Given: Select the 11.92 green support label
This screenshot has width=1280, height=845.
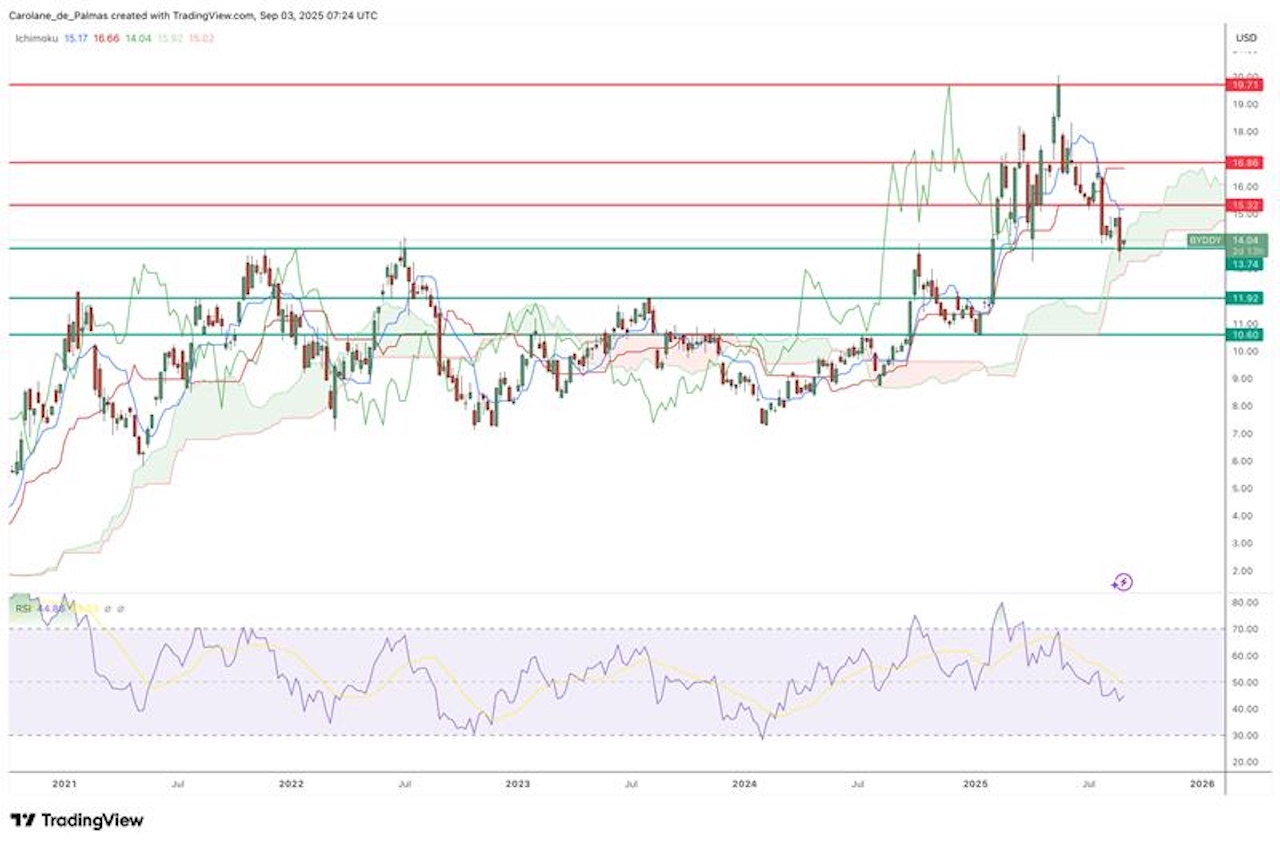Looking at the screenshot, I should 1245,298.
